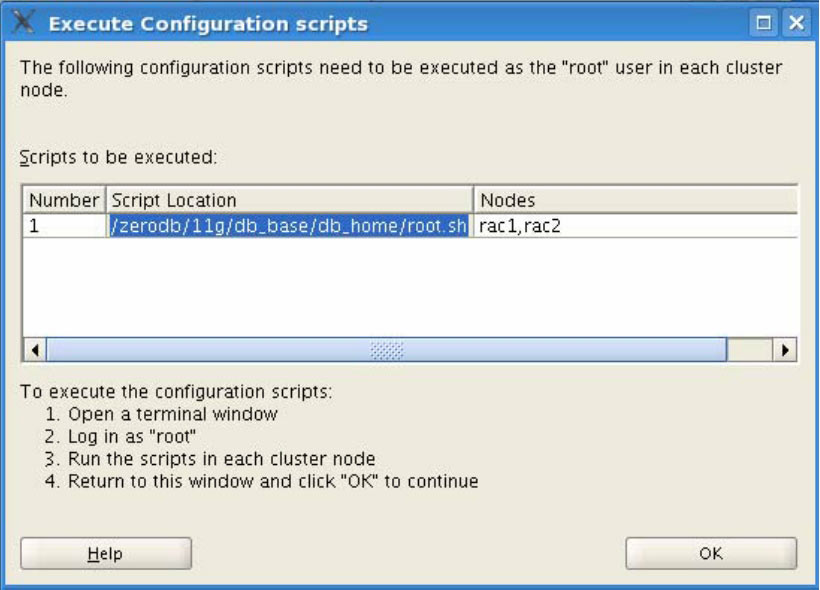
Task: Click the X window menu icon in title bar
Action: click(x=24, y=23)
